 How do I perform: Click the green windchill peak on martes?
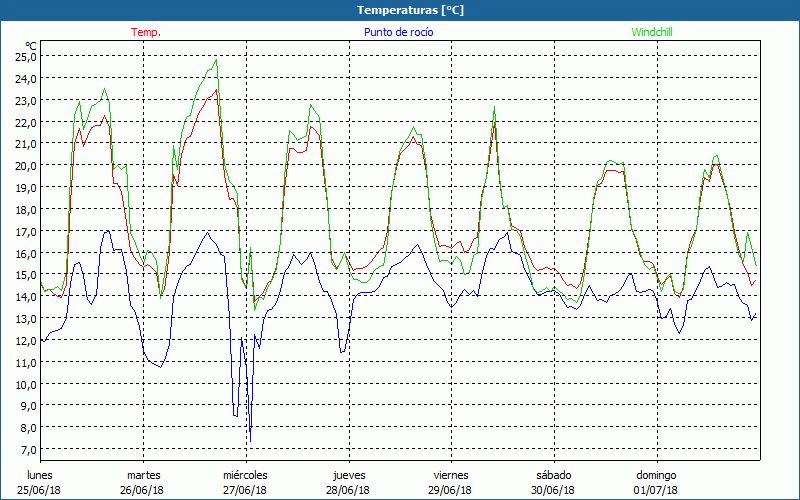216,60
